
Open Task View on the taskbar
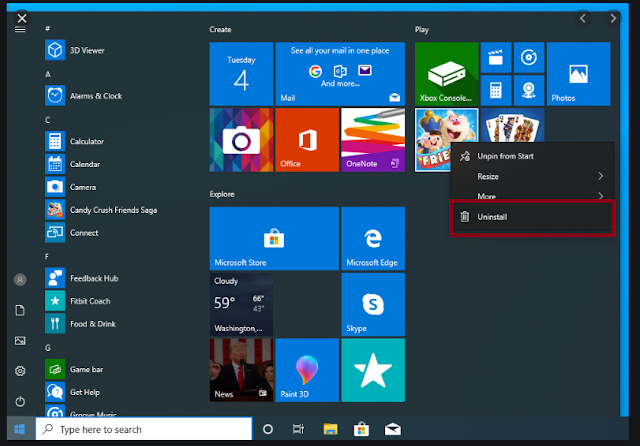click(298, 429)
